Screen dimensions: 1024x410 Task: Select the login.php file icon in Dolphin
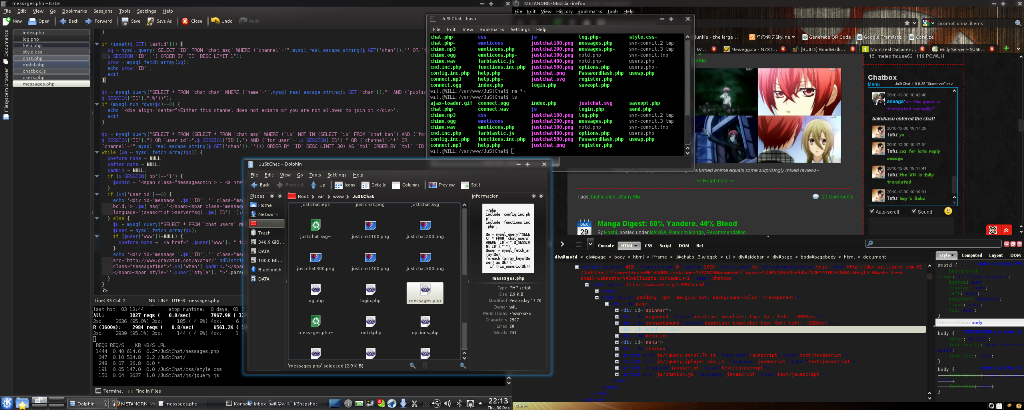pos(370,292)
